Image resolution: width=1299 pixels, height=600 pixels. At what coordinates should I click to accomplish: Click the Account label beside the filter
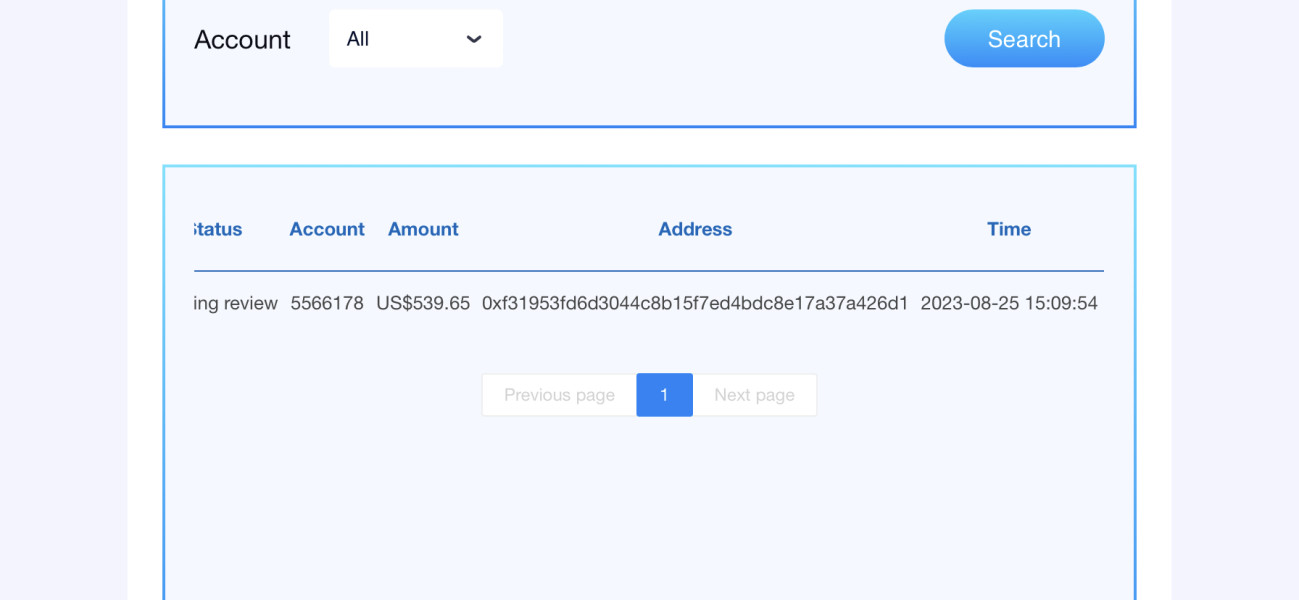tap(242, 40)
